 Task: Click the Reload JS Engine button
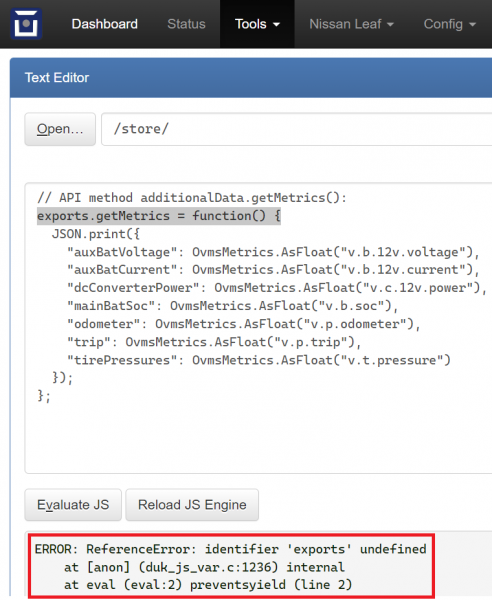(192, 505)
